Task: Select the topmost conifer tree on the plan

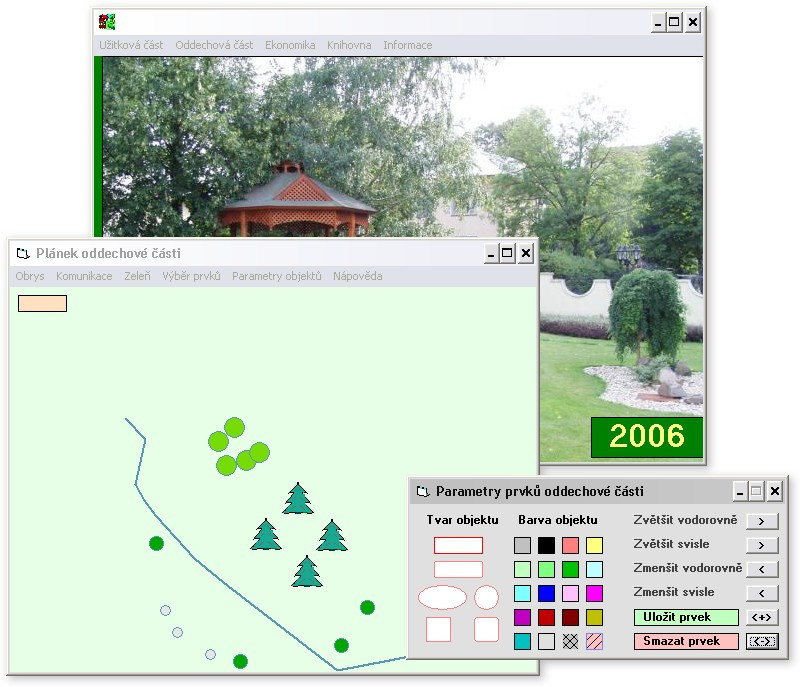Action: [x=298, y=498]
